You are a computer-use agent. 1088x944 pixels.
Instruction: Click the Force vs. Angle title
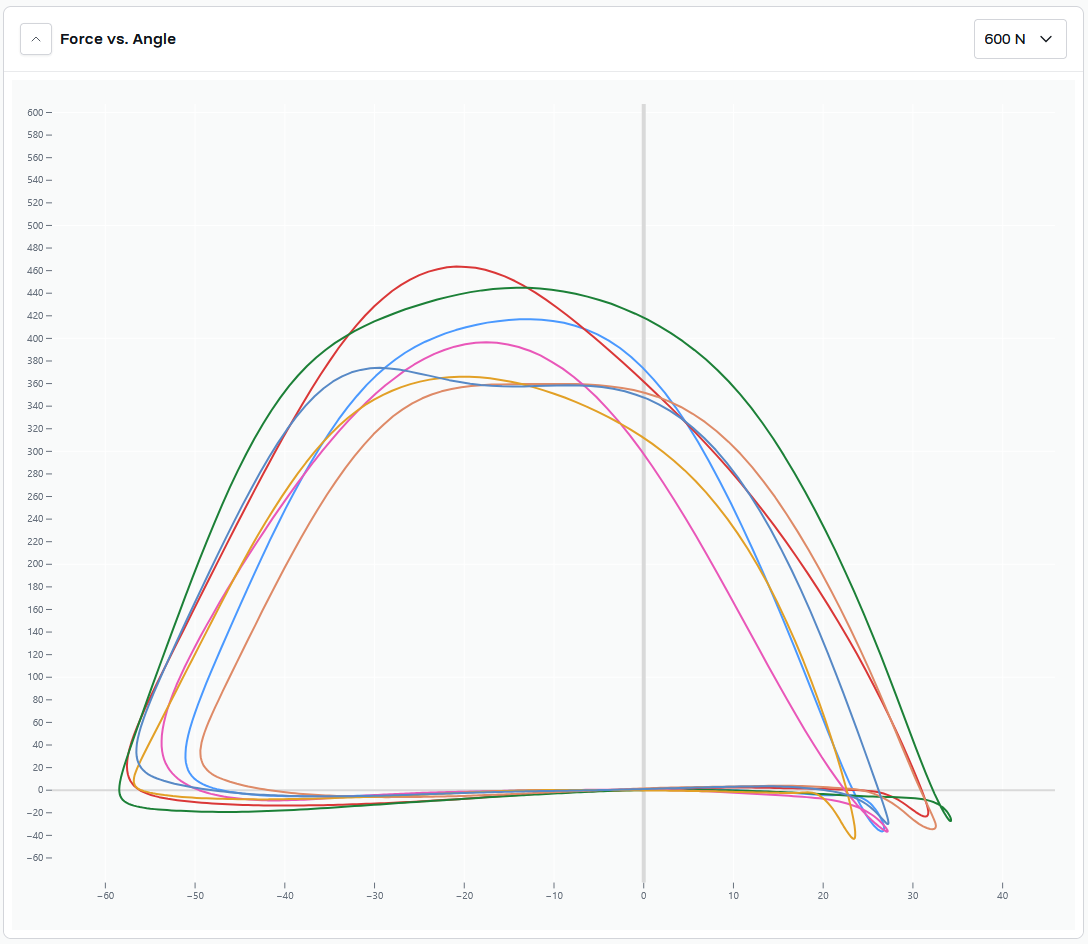point(118,39)
